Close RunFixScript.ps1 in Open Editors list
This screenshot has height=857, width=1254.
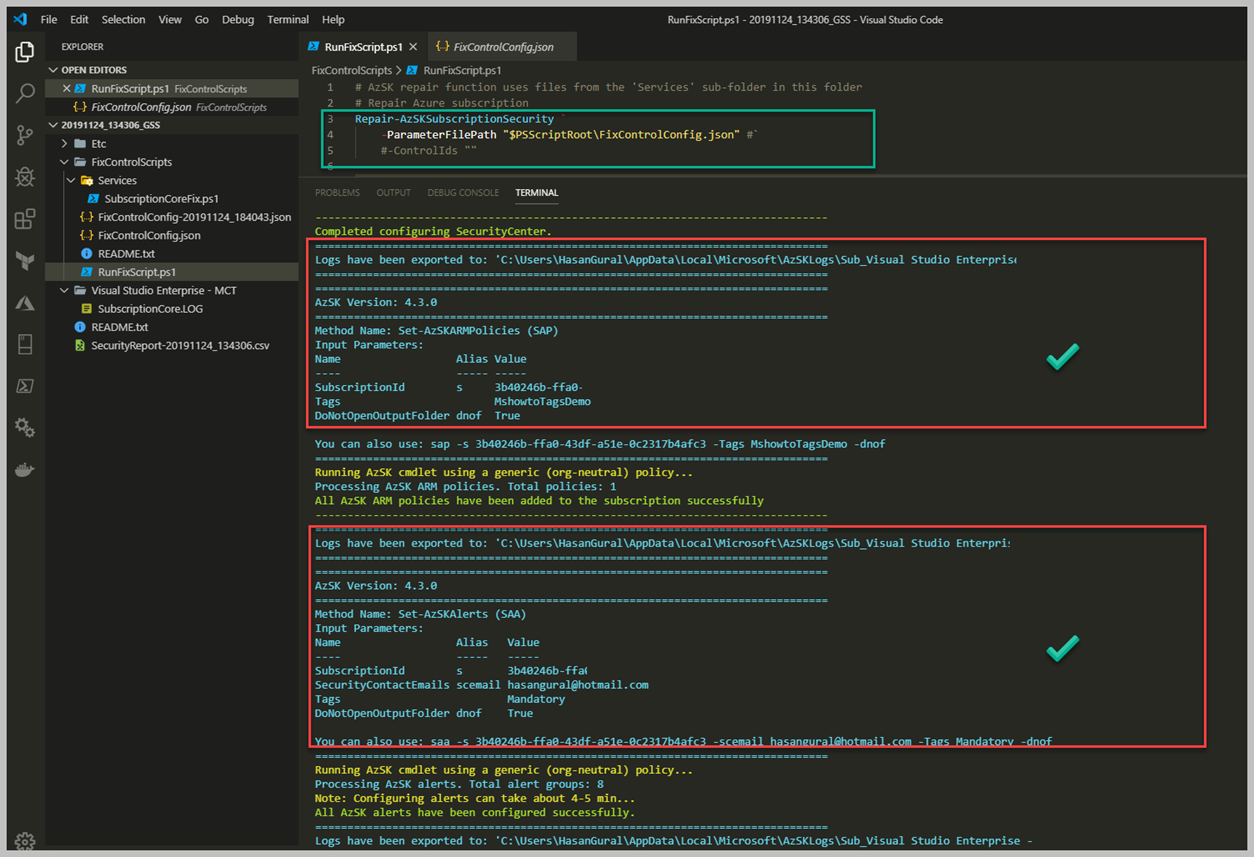tap(66, 89)
